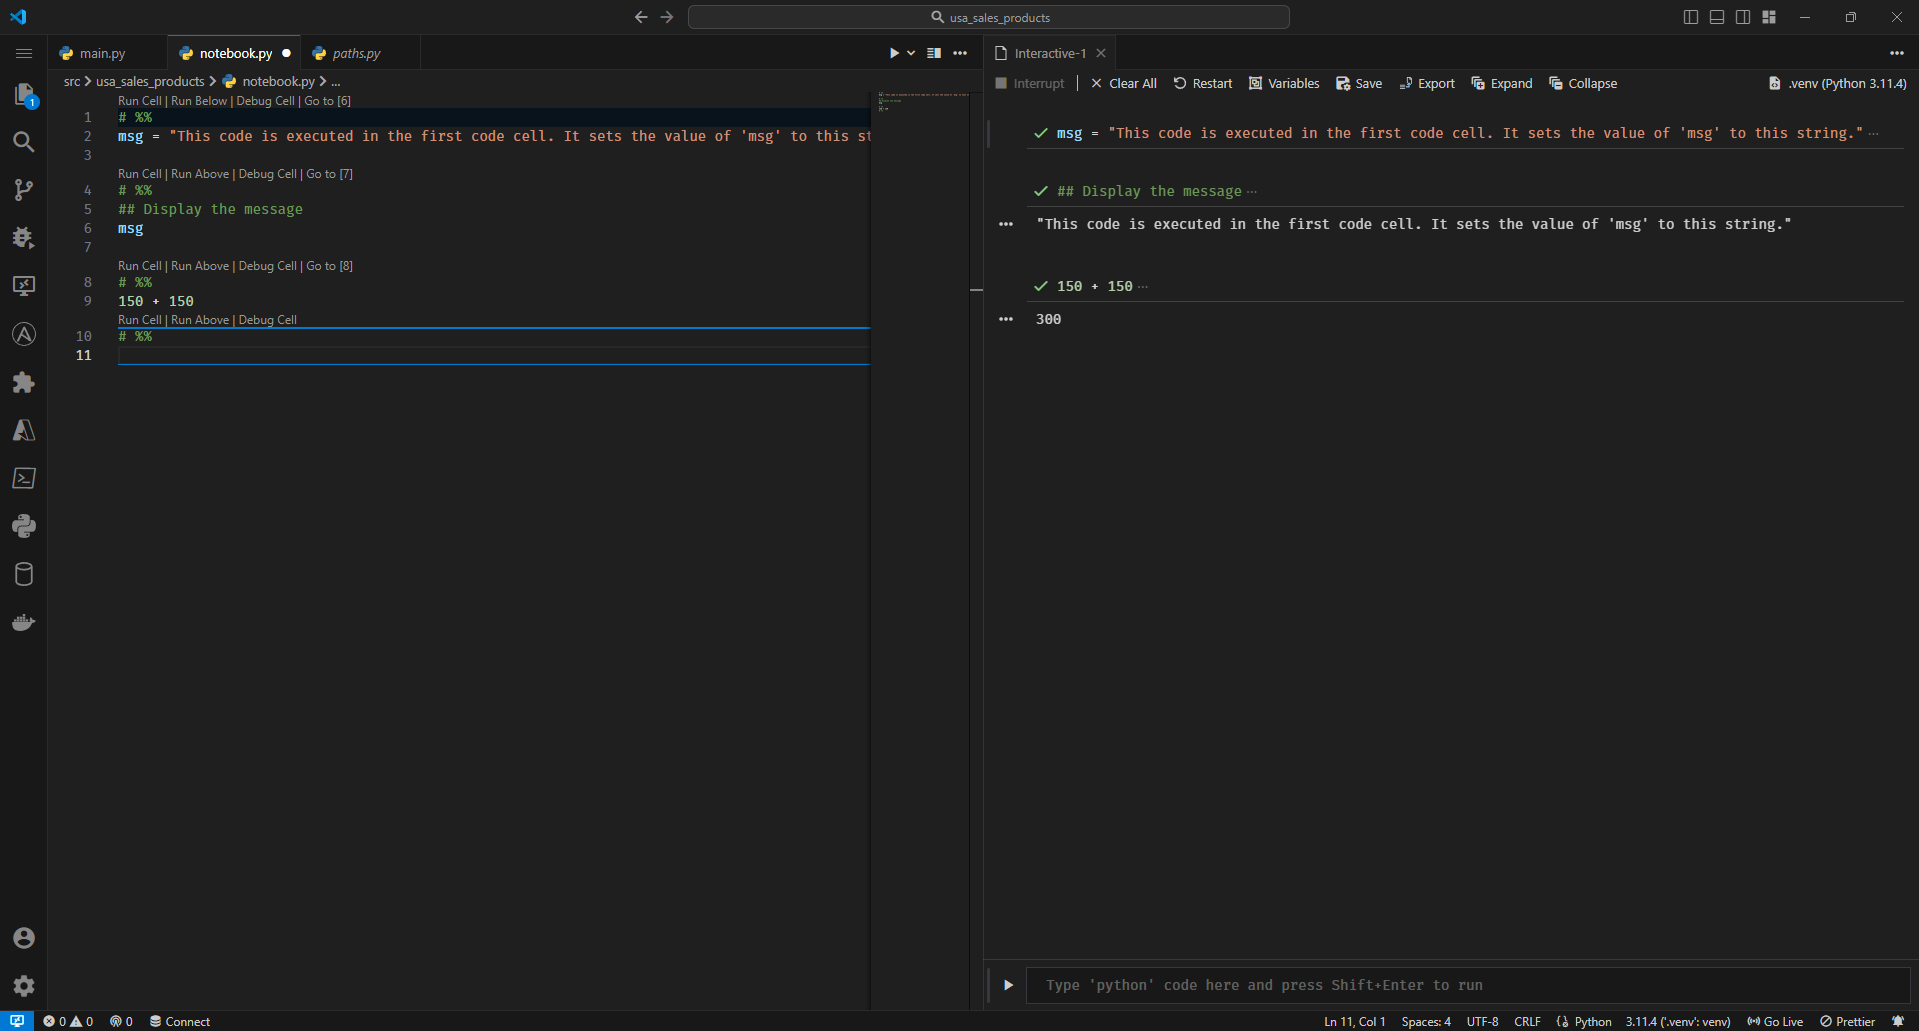The image size is (1919, 1031).
Task: Navigate forward with the right arrow
Action: (x=667, y=17)
